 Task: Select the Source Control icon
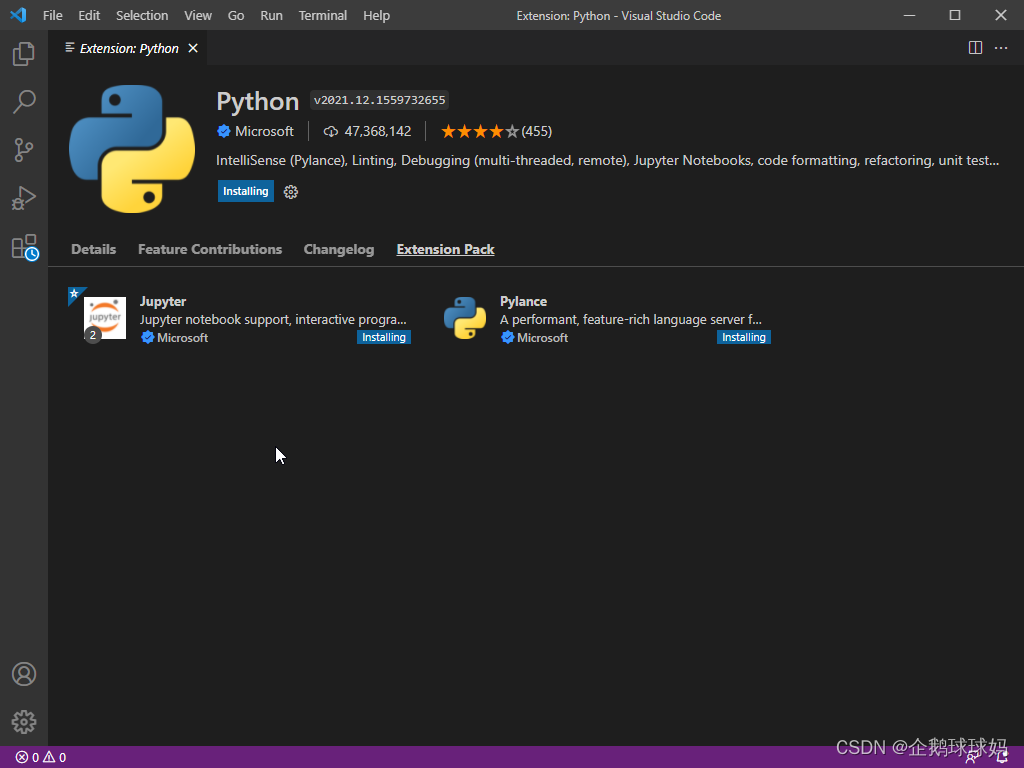tap(24, 150)
